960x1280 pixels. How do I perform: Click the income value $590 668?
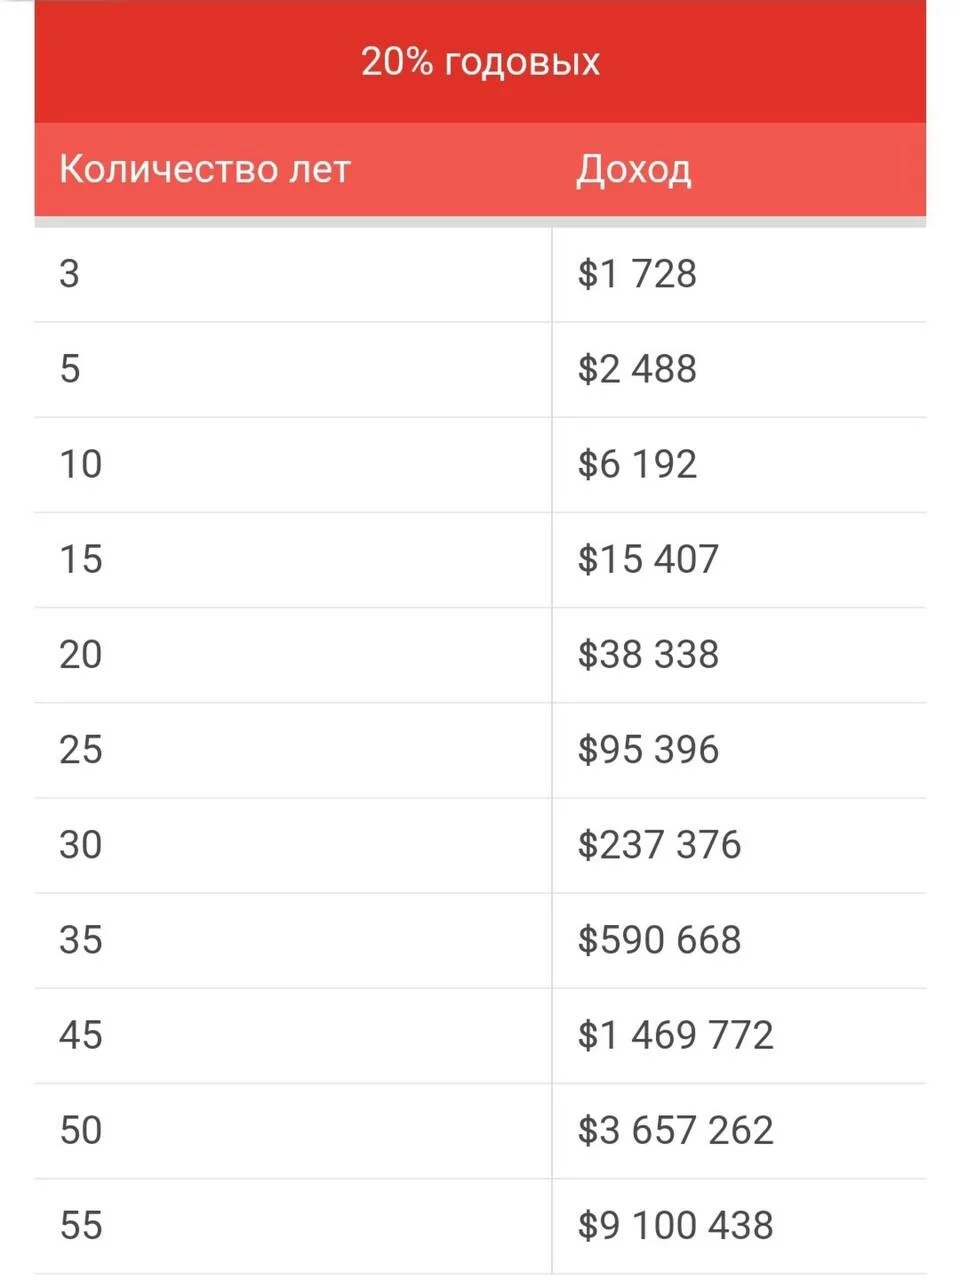659,939
